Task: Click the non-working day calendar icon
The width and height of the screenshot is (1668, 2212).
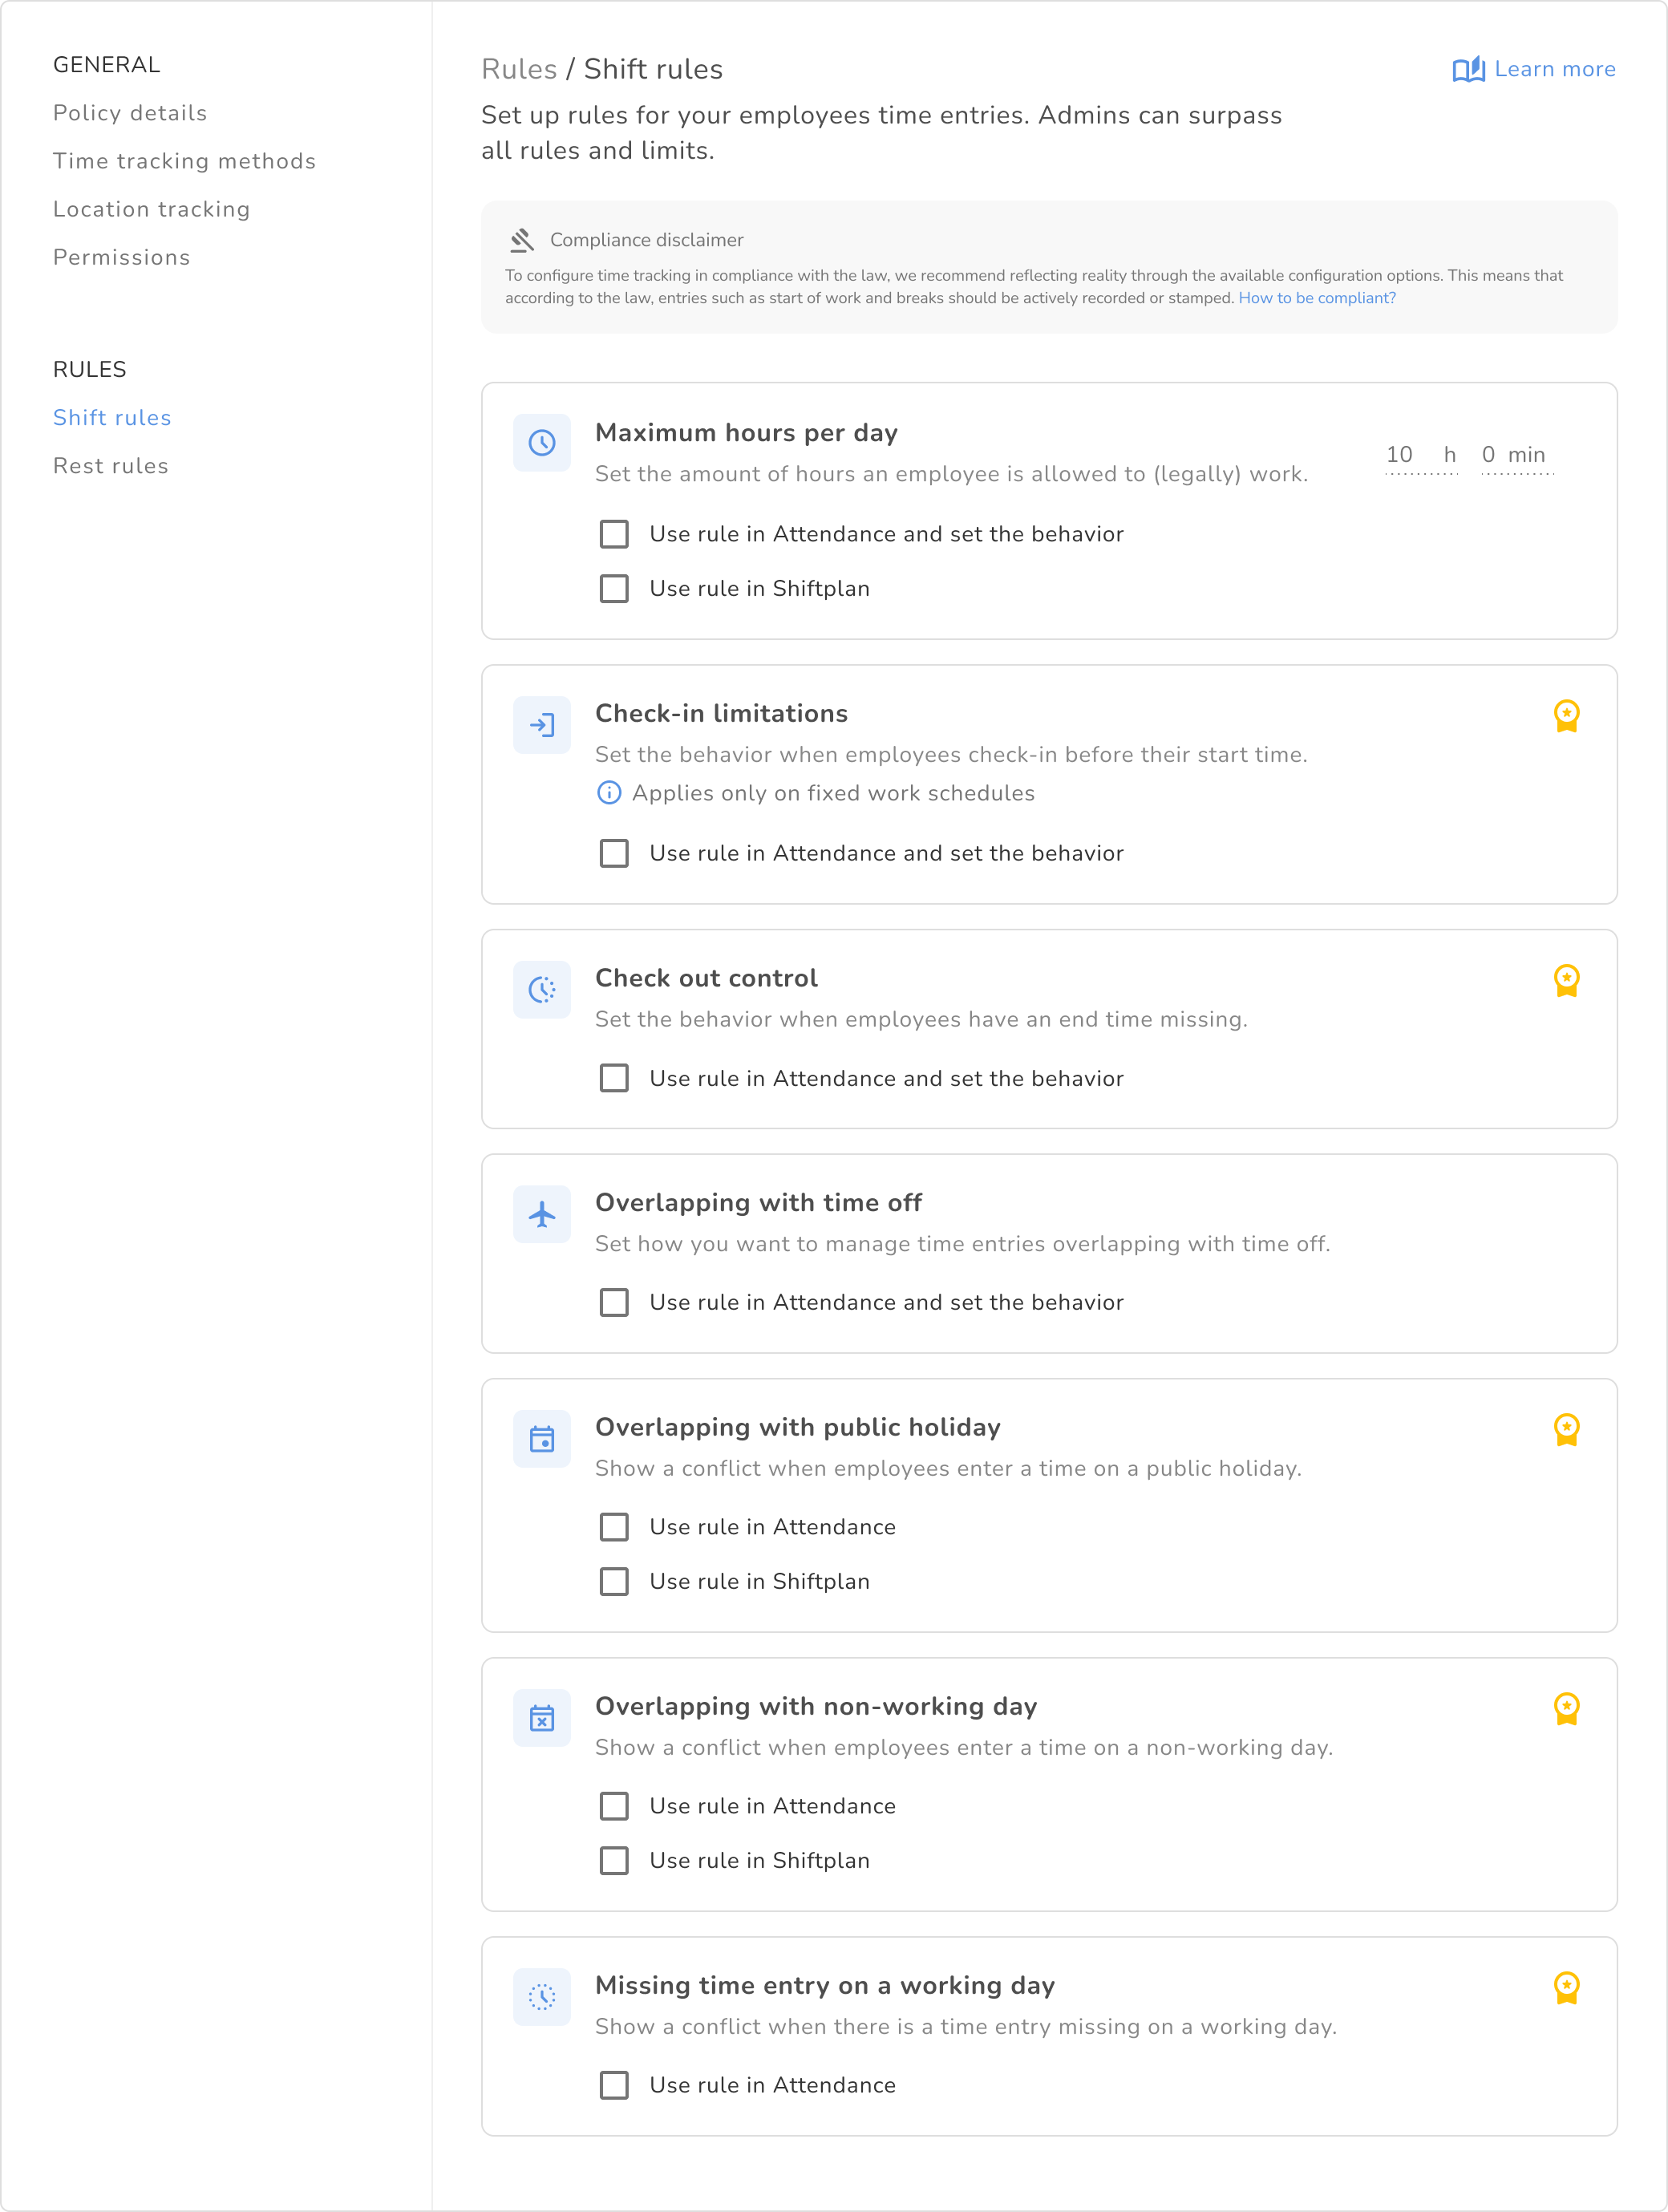Action: 542,1718
